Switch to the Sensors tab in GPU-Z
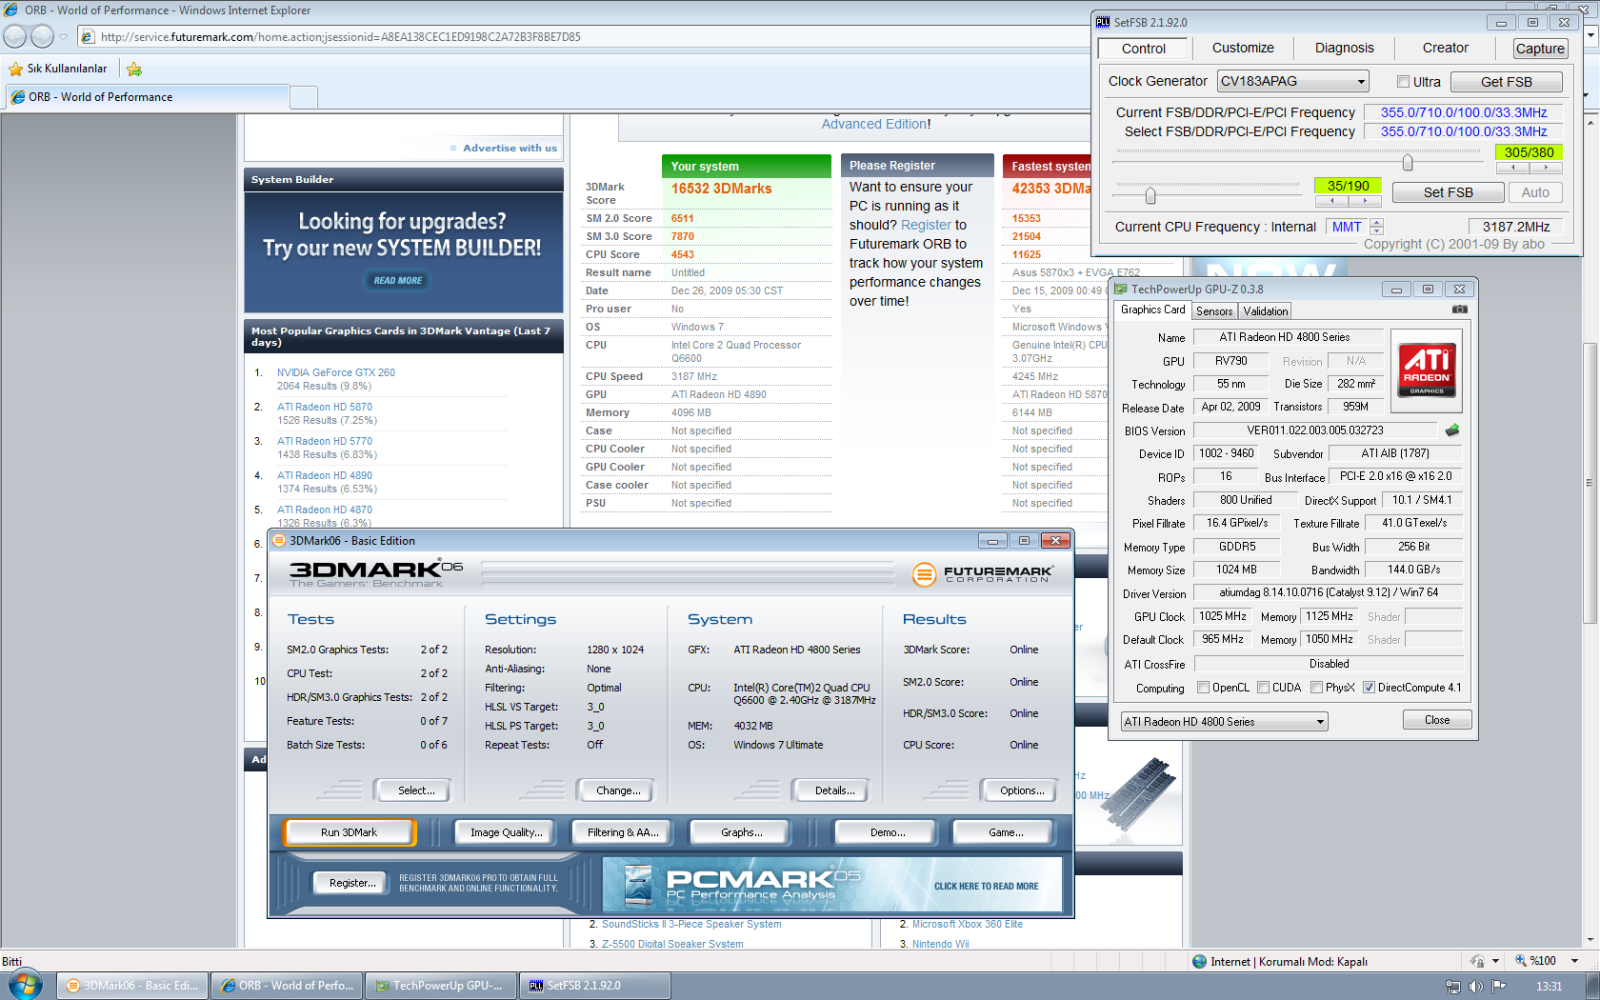1600x1000 pixels. pyautogui.click(x=1214, y=311)
